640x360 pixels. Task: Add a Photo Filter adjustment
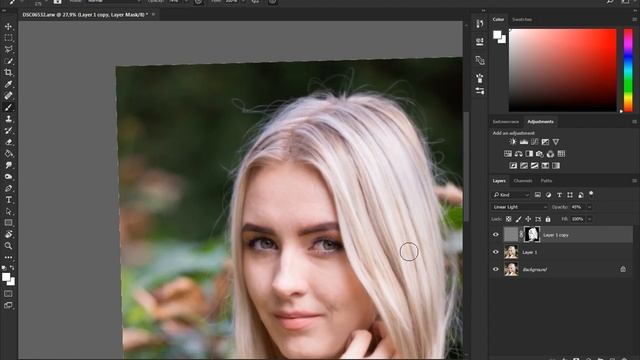(540, 153)
